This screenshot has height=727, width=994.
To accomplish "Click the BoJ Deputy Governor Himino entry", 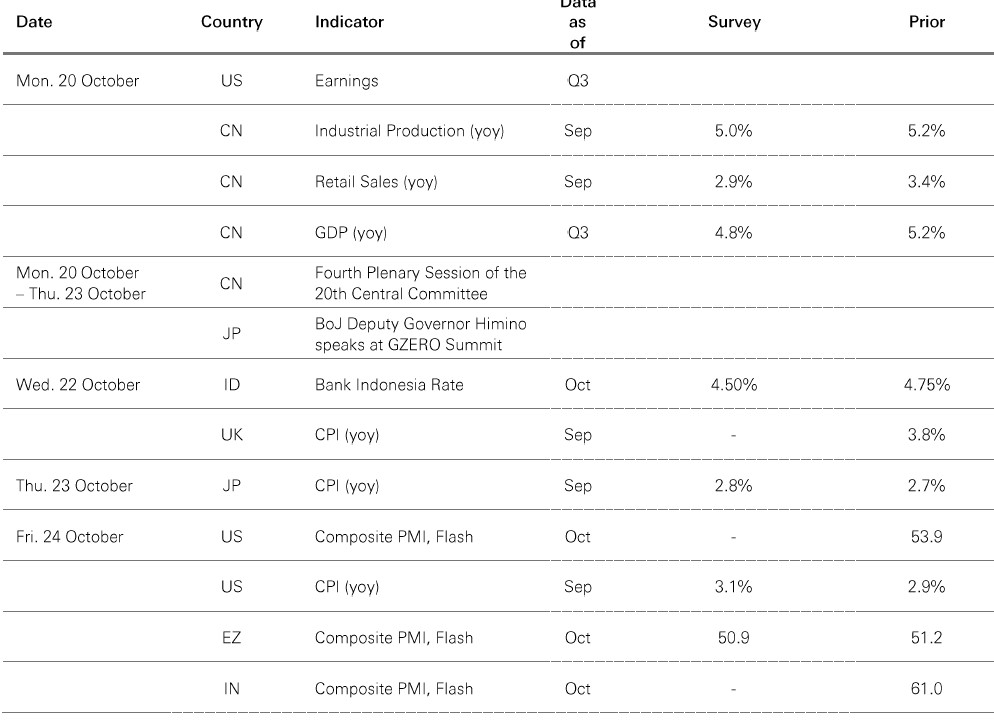I will [x=420, y=334].
